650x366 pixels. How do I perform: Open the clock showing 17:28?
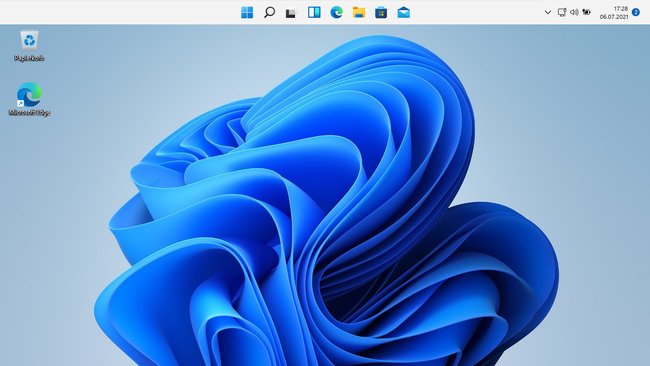[621, 8]
